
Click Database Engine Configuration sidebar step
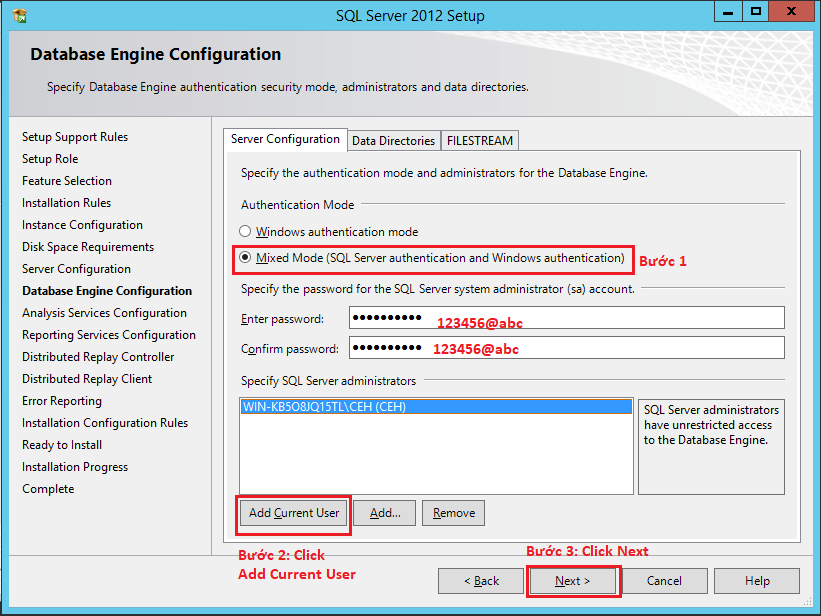tap(107, 291)
